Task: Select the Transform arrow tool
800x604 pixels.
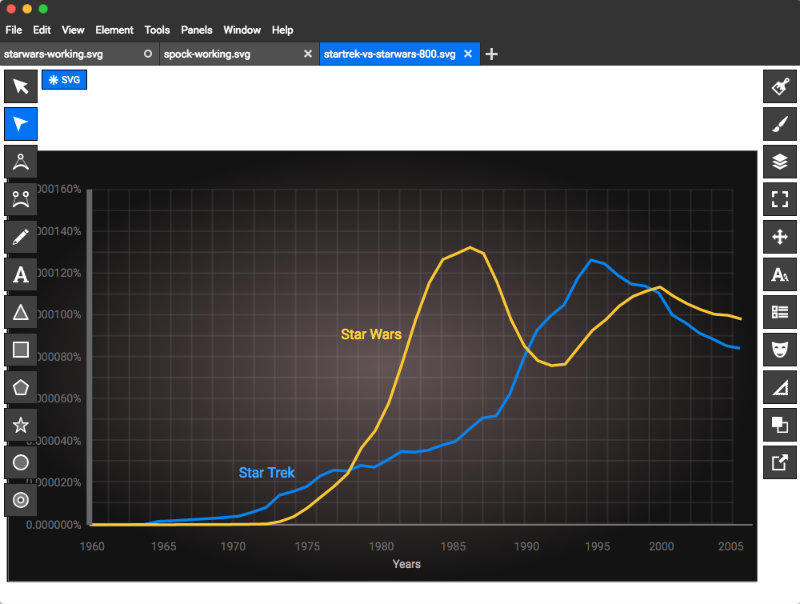Action: (x=21, y=86)
